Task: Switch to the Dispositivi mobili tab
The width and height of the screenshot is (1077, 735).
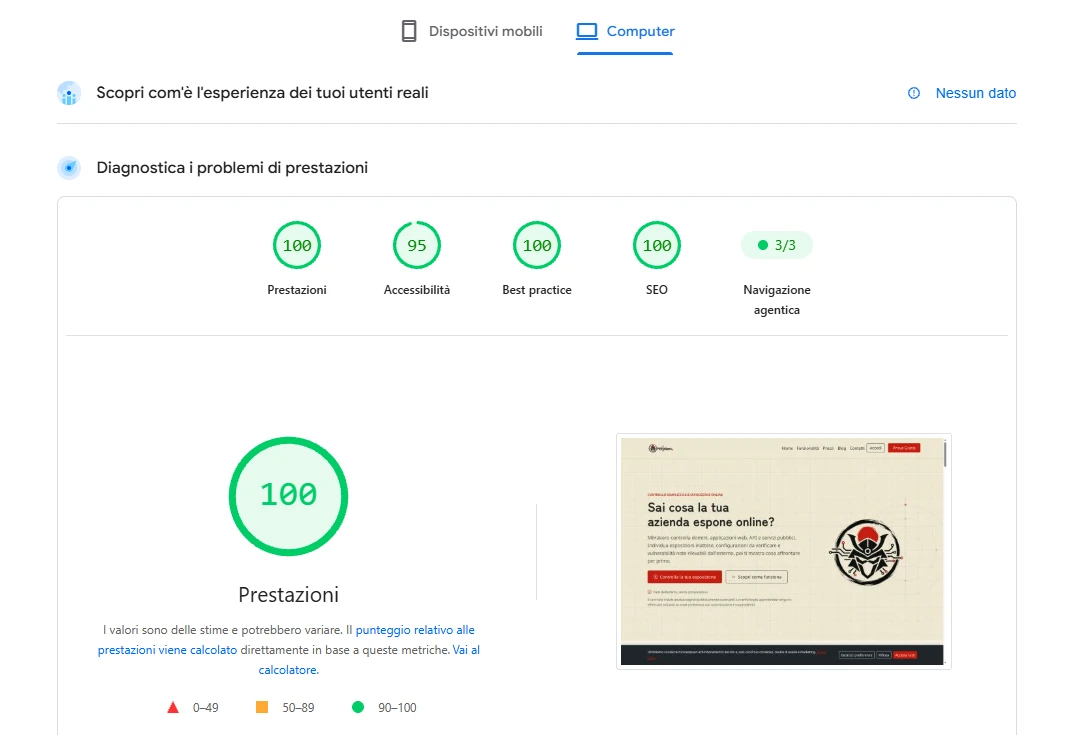Action: point(472,31)
